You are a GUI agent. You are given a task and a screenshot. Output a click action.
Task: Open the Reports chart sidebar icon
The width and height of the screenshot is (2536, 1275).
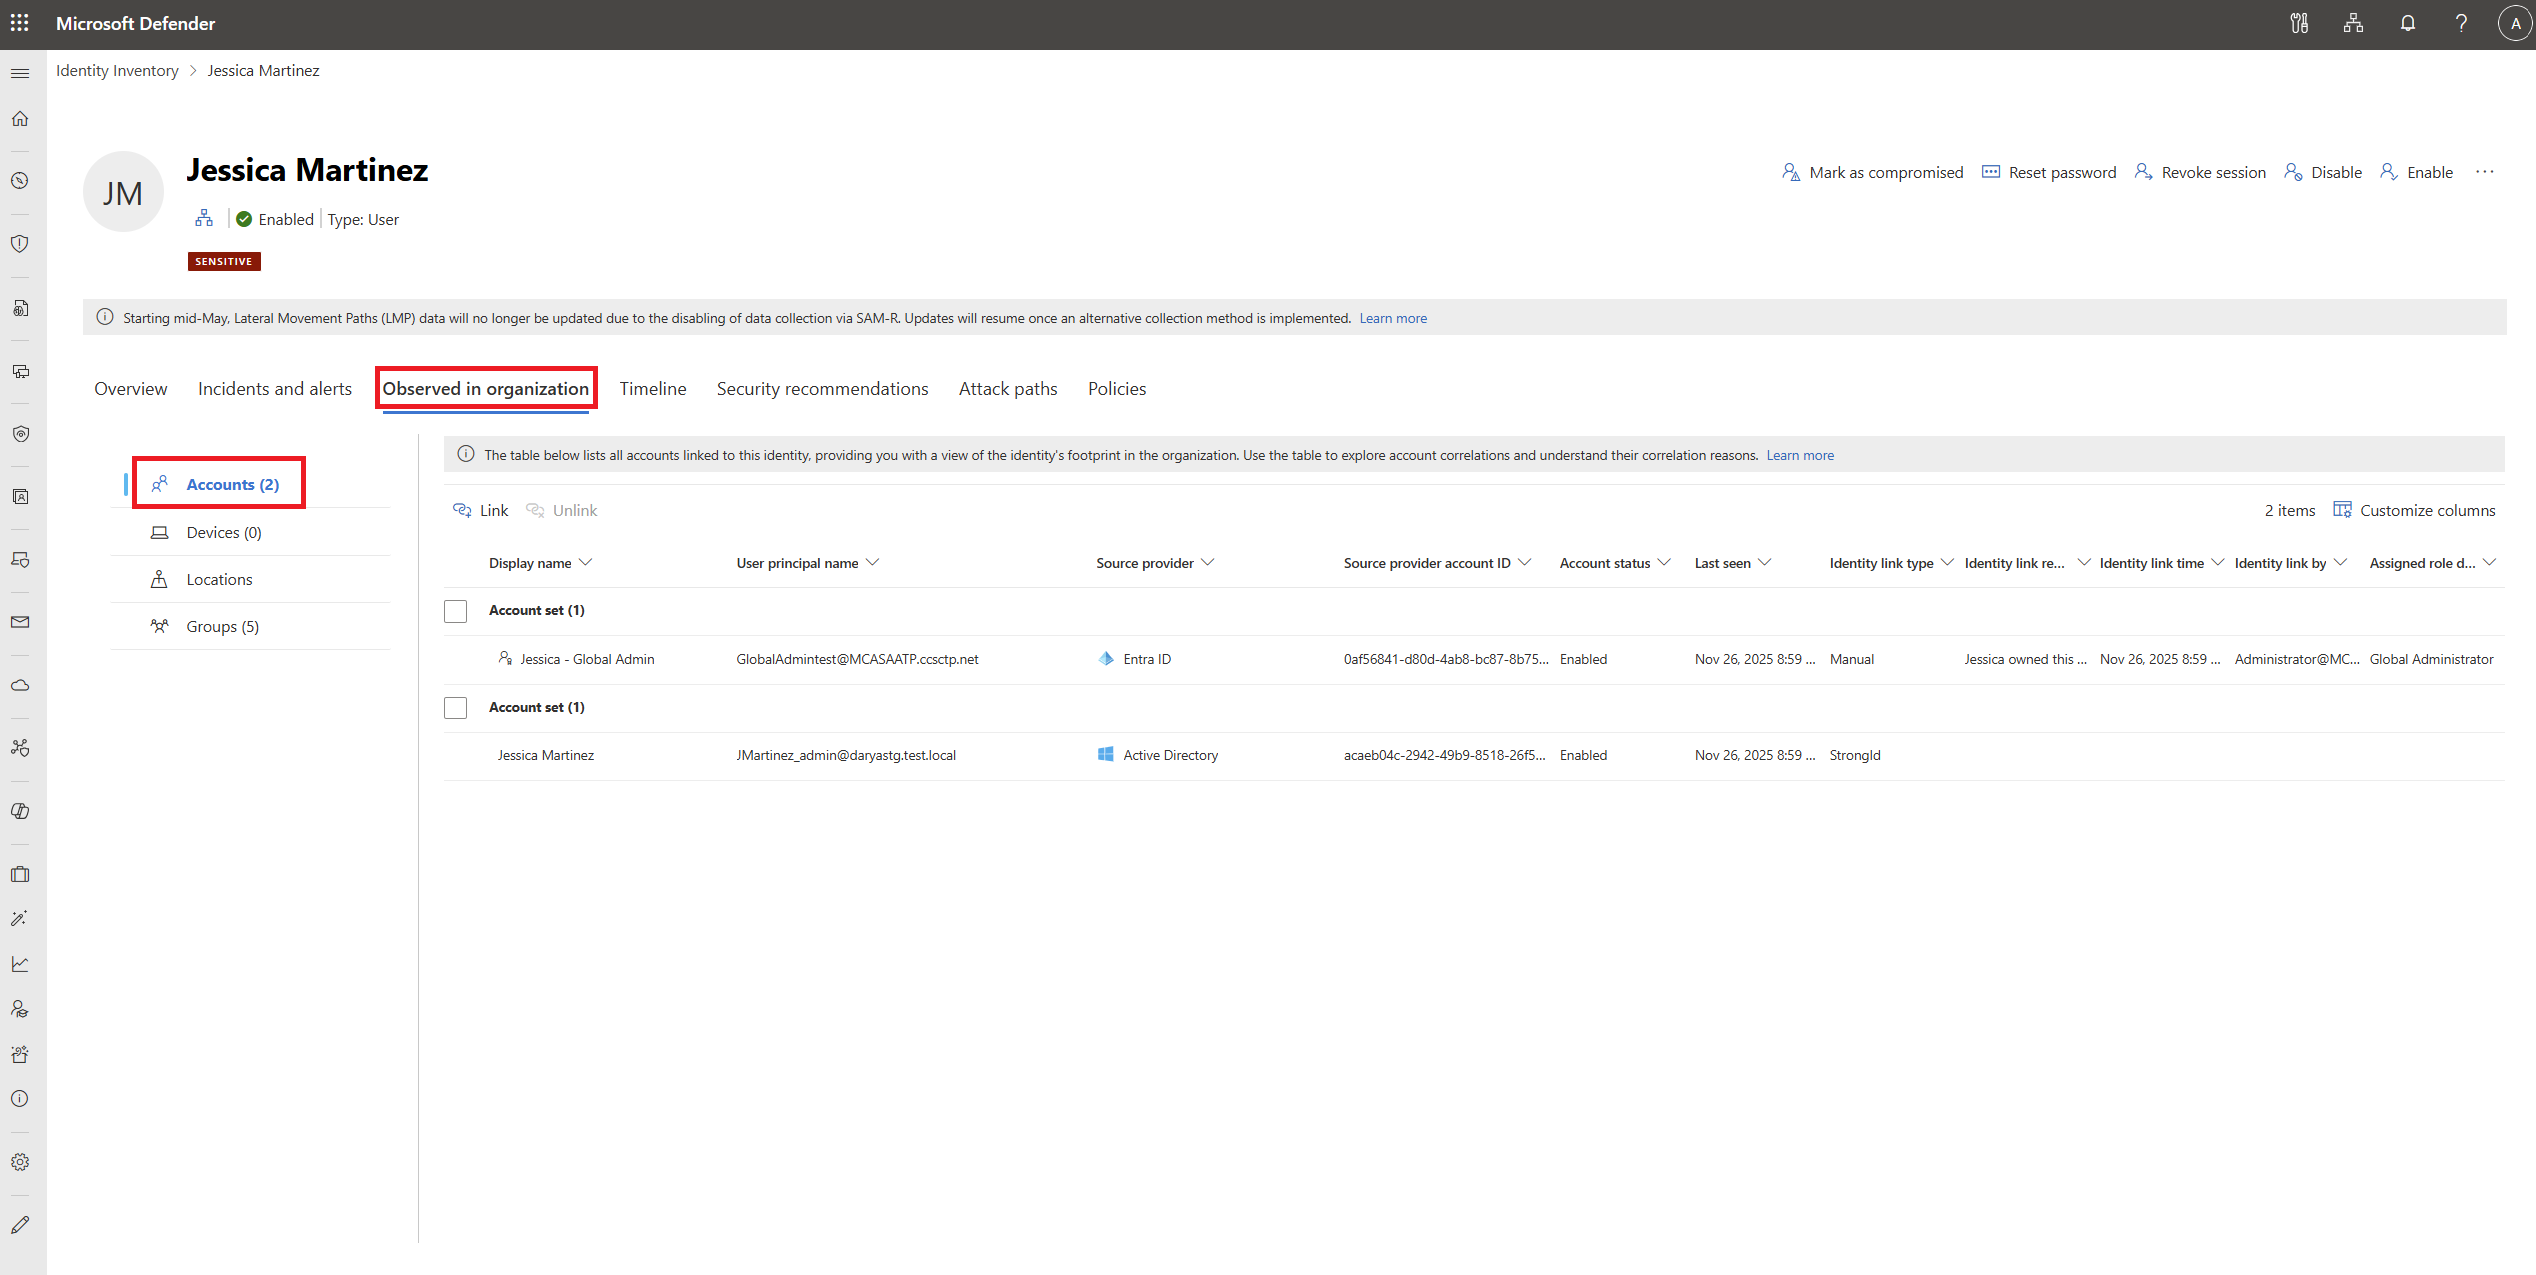[20, 964]
